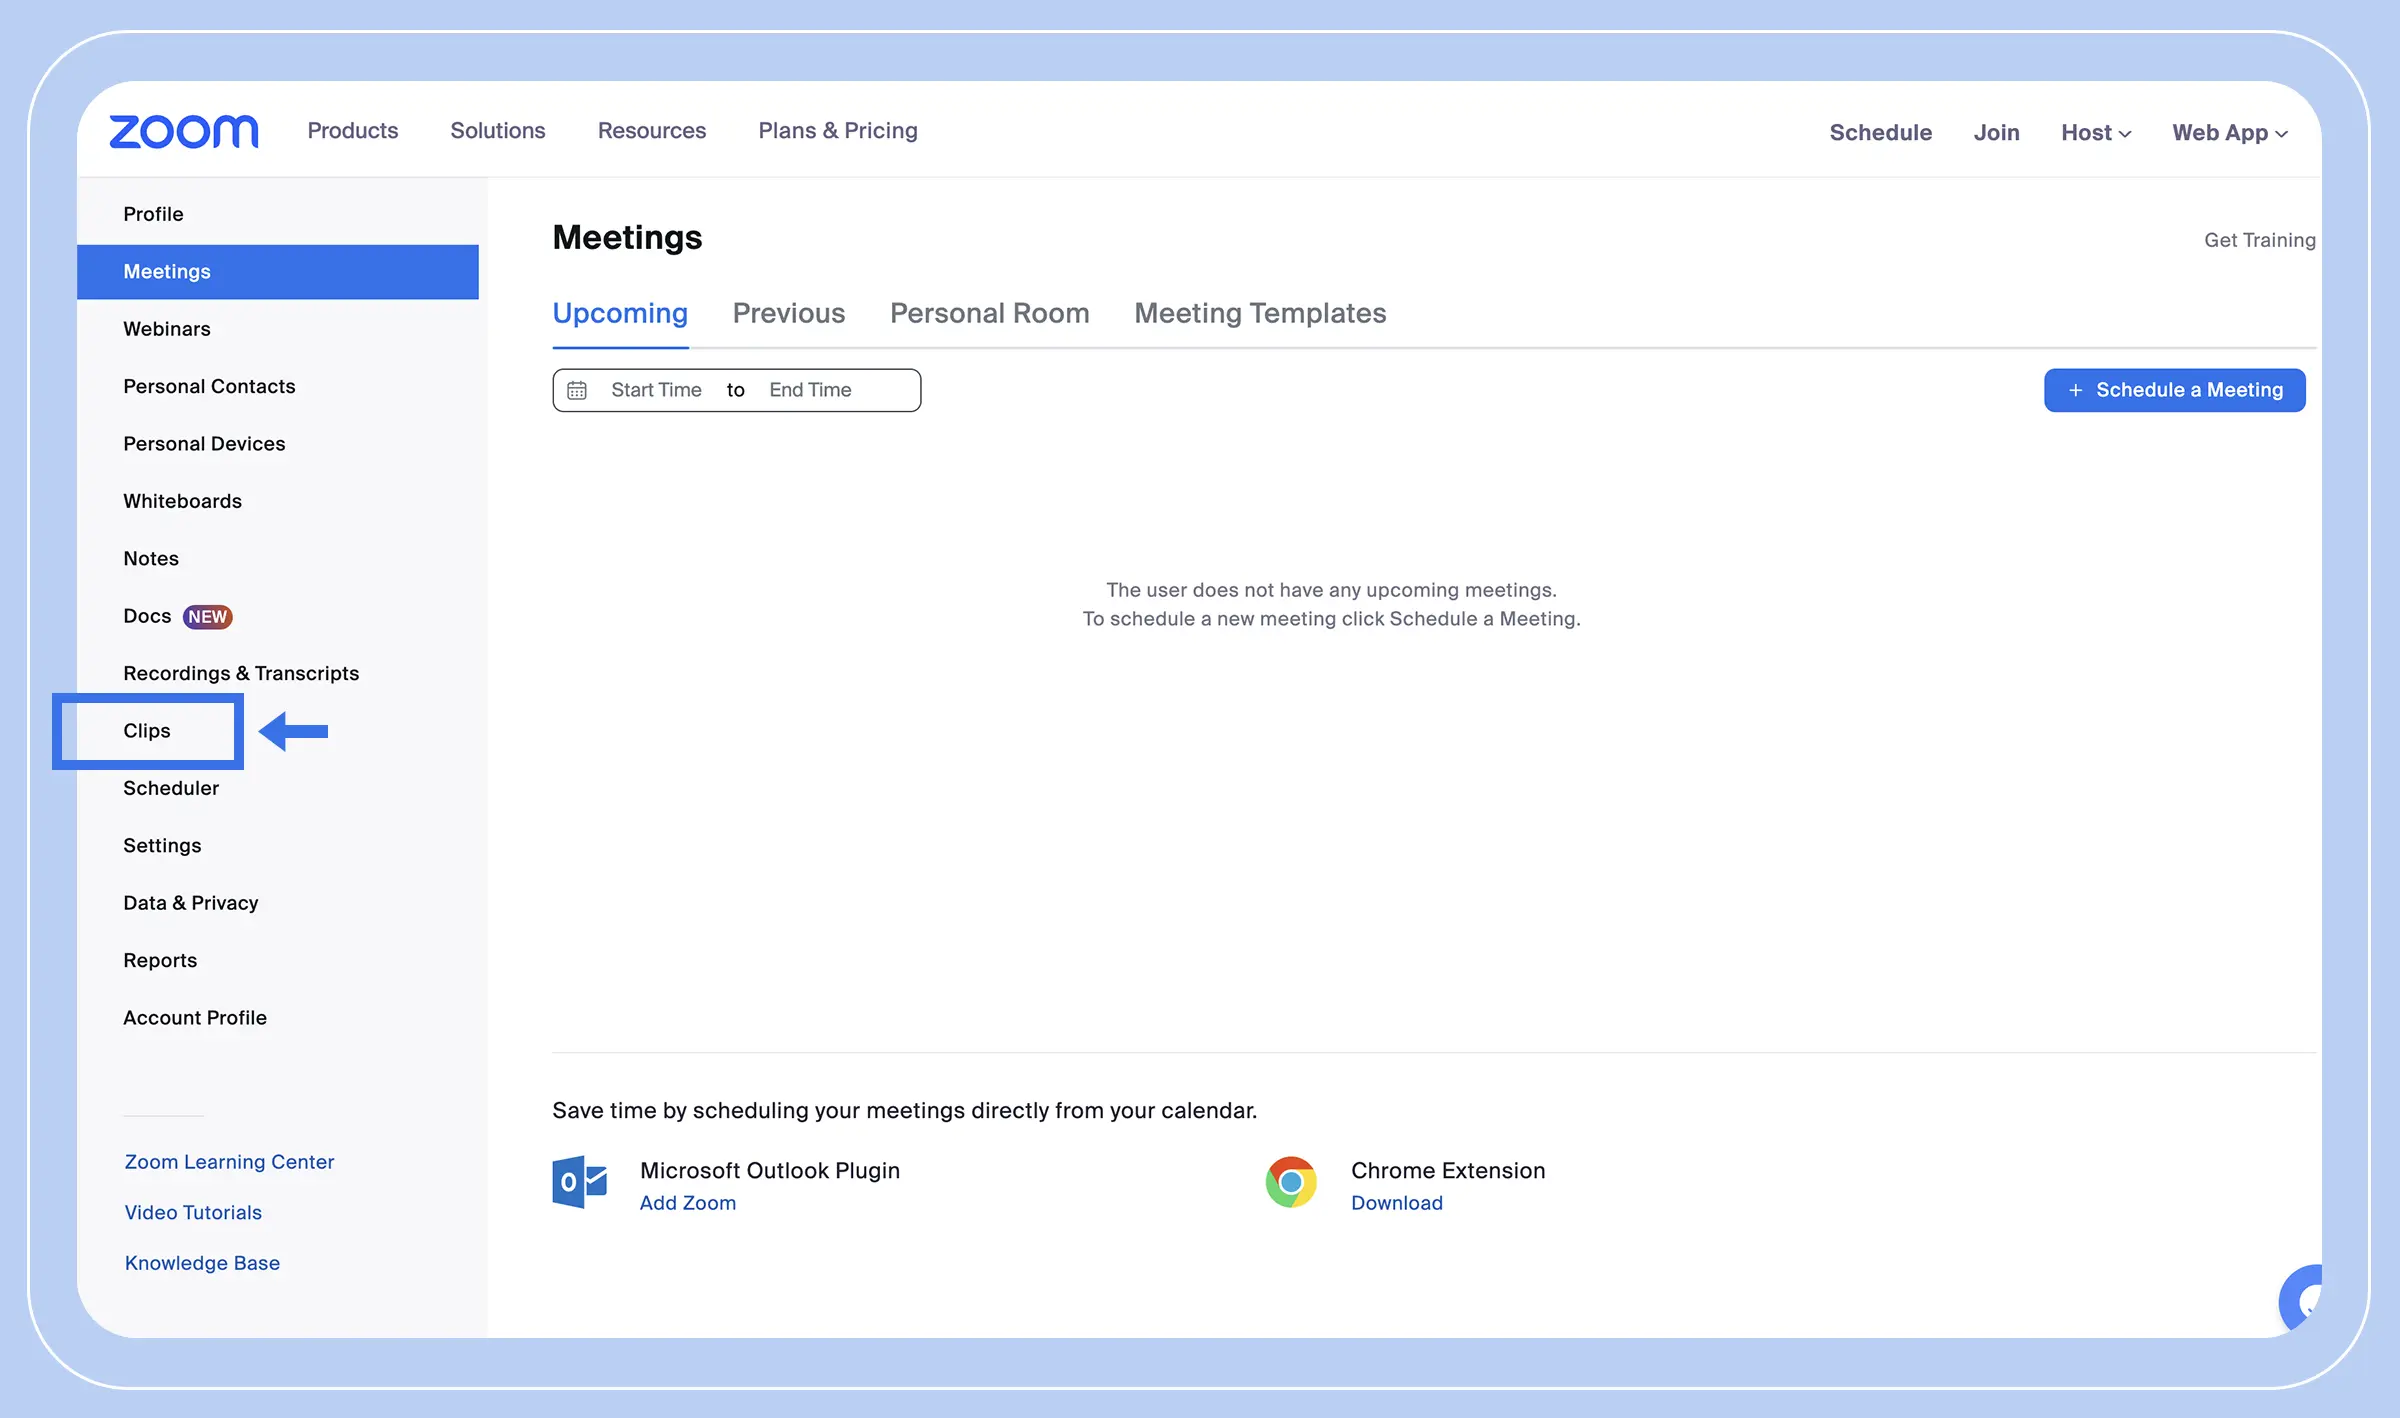Open the Video Tutorials link
Screen dimensions: 2400x1418
193,1213
